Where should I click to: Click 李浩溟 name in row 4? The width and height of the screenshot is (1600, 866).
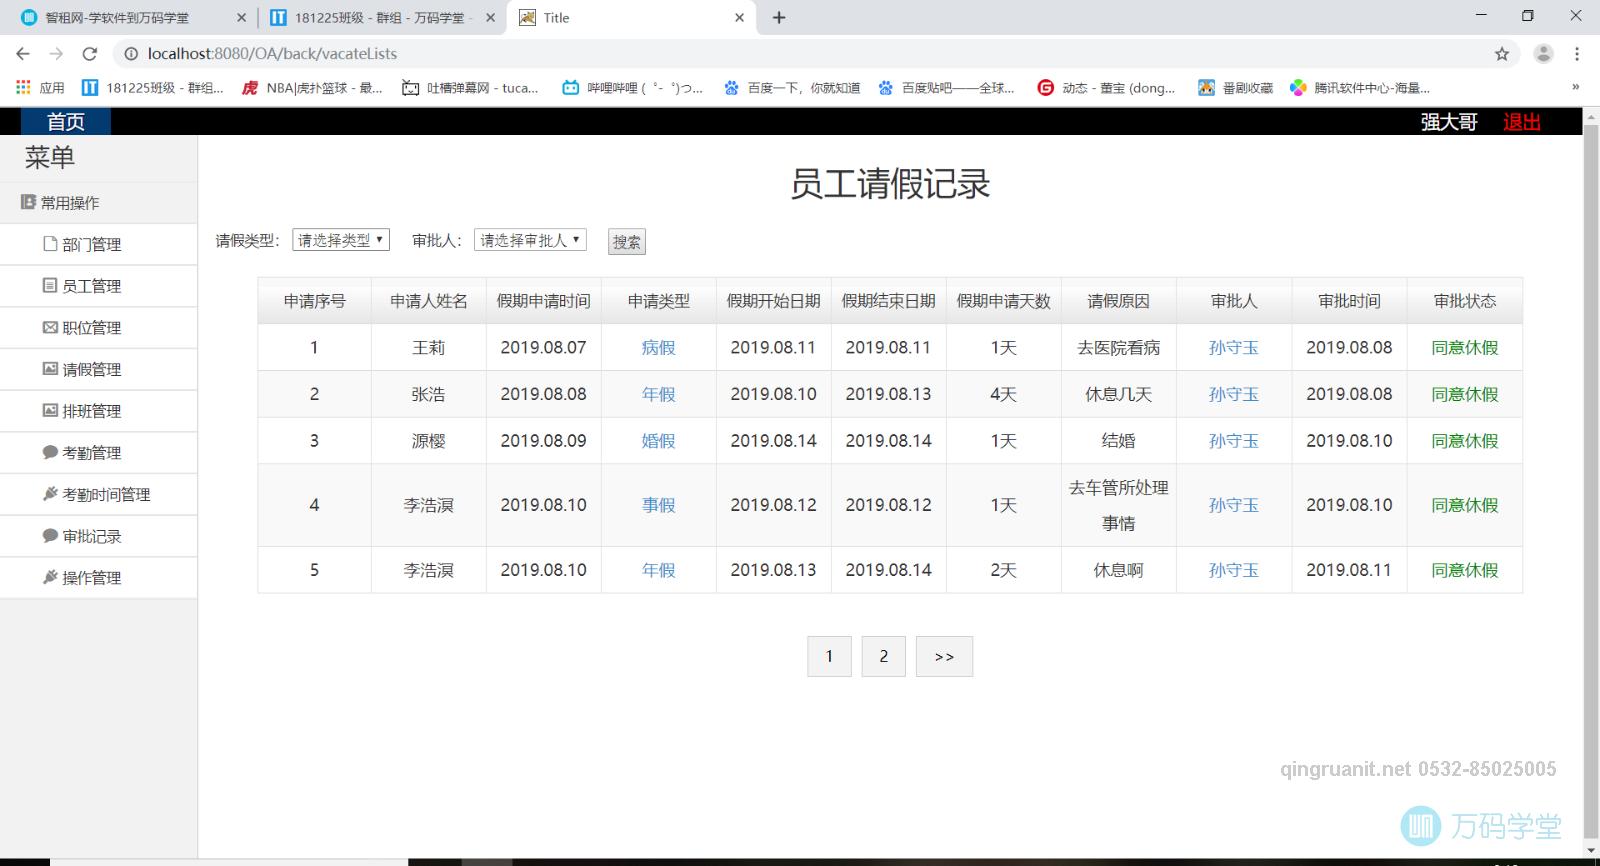428,505
